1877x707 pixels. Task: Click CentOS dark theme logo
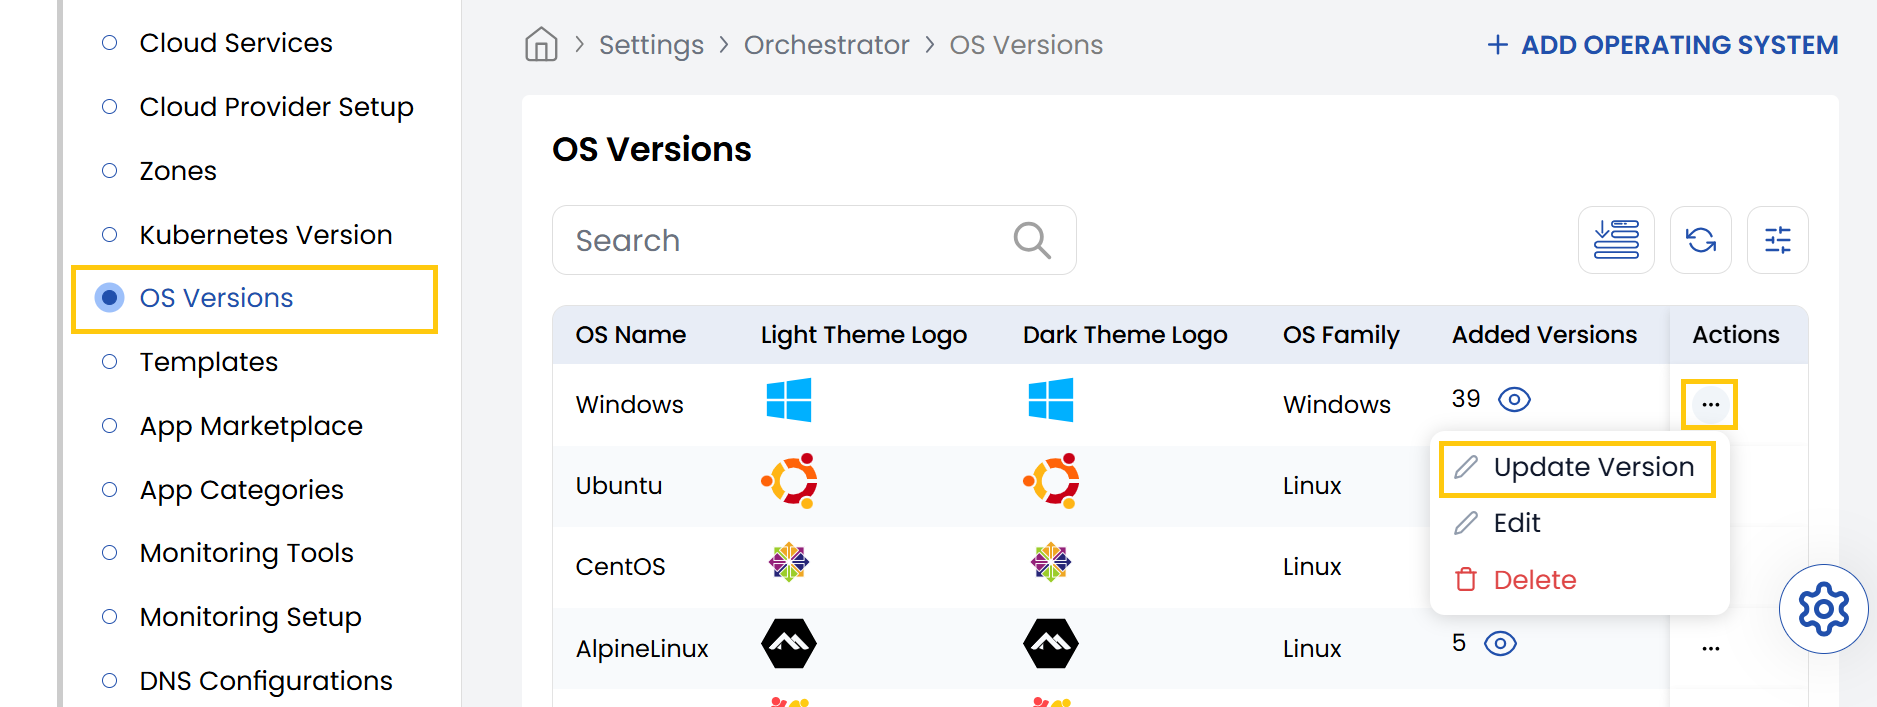[1051, 562]
